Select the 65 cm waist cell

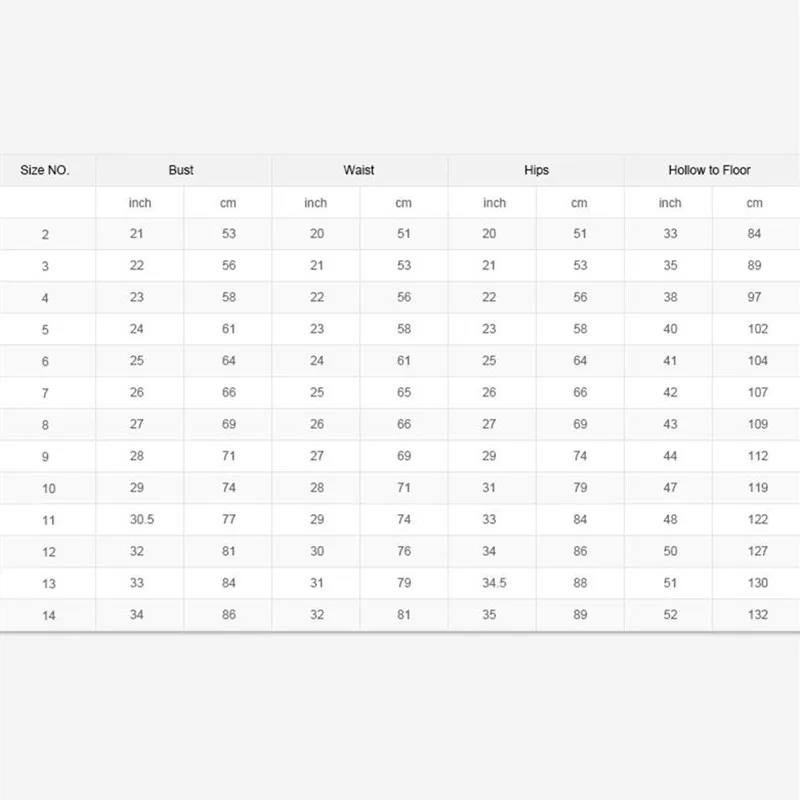pos(403,393)
